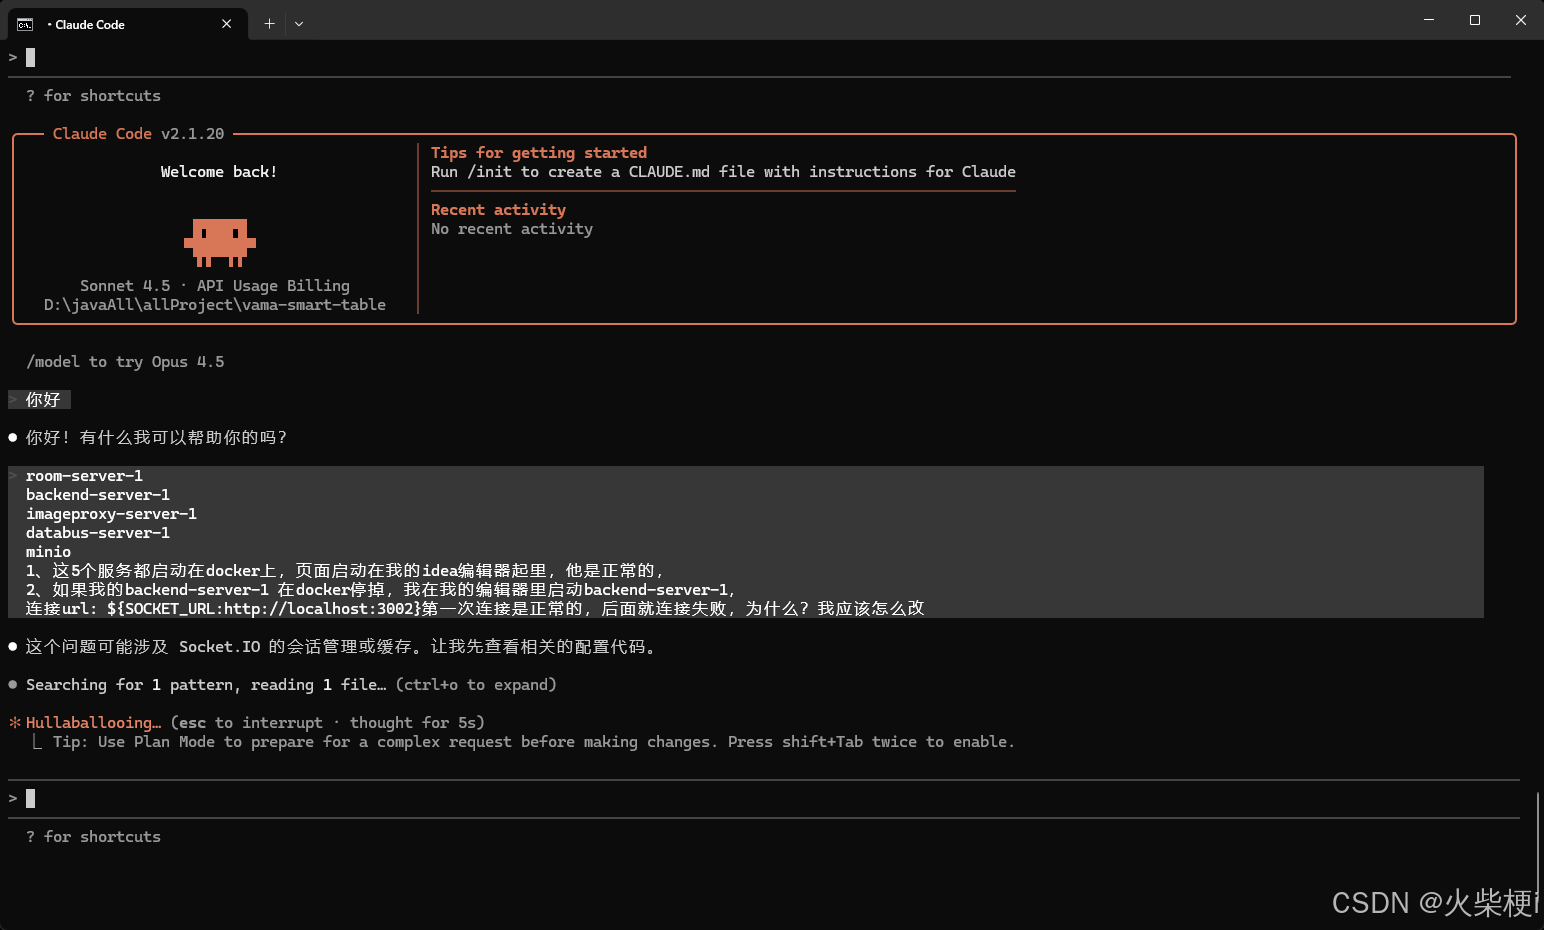
Task: Click the Plan Mode tip line
Action: [534, 742]
